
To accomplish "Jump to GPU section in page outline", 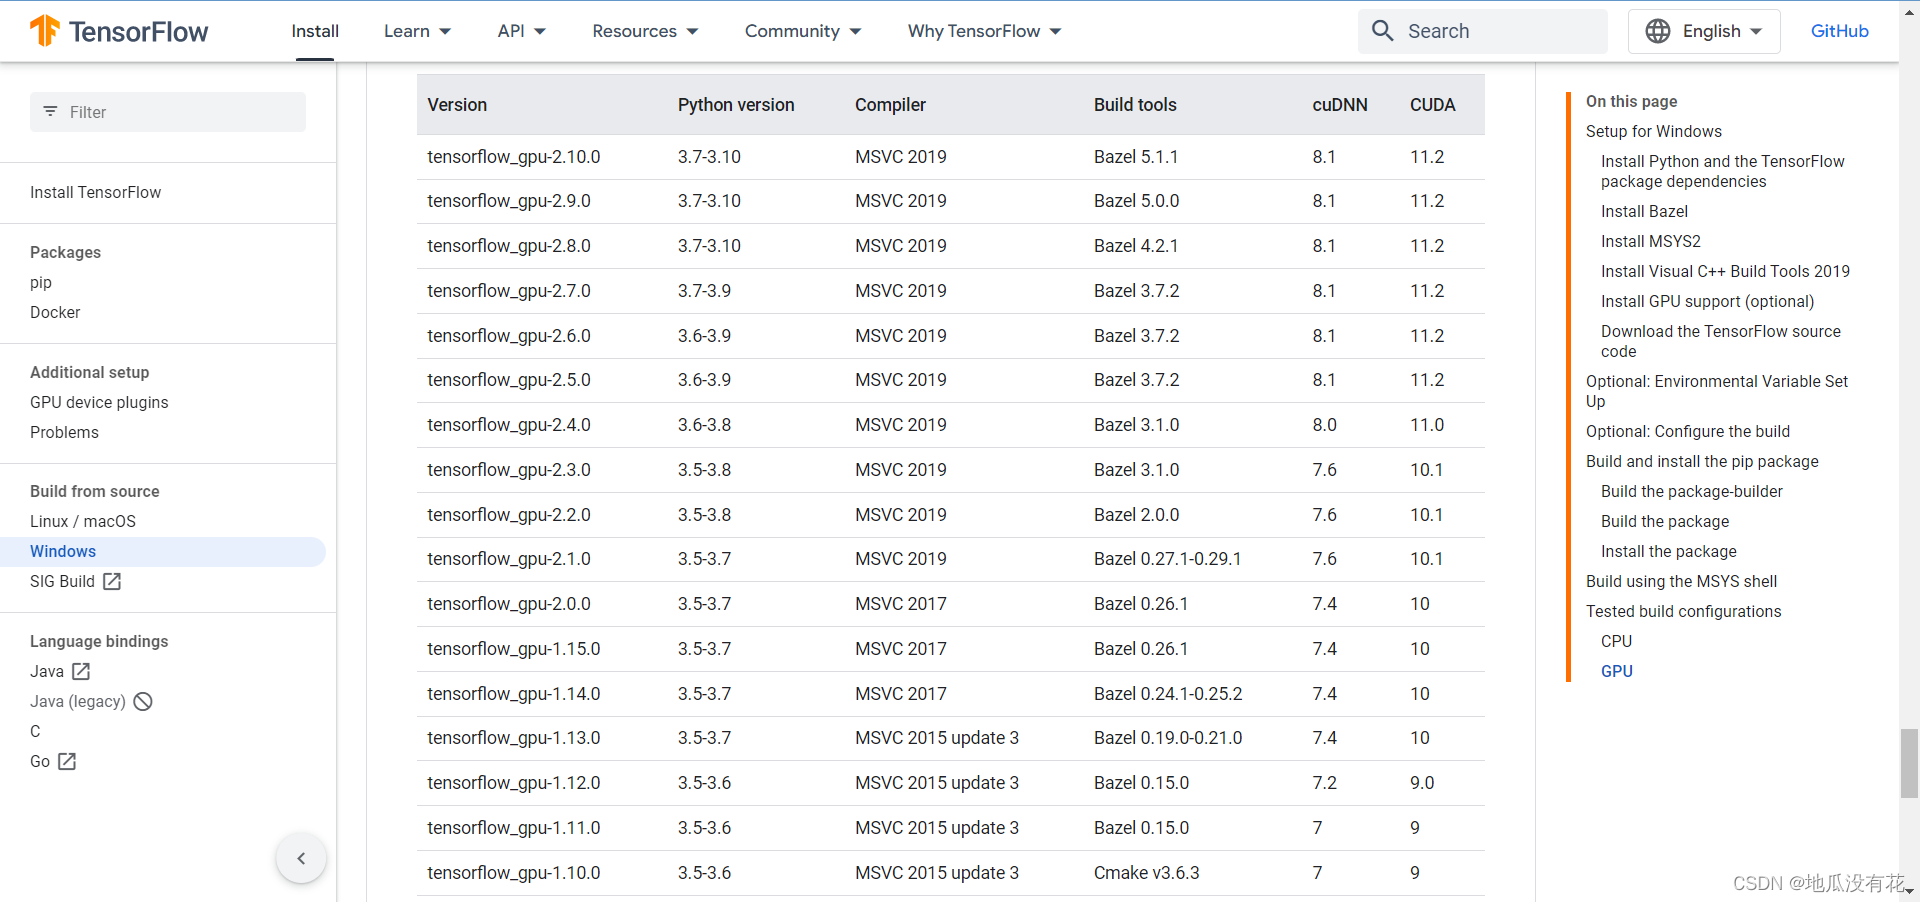I will tap(1616, 671).
